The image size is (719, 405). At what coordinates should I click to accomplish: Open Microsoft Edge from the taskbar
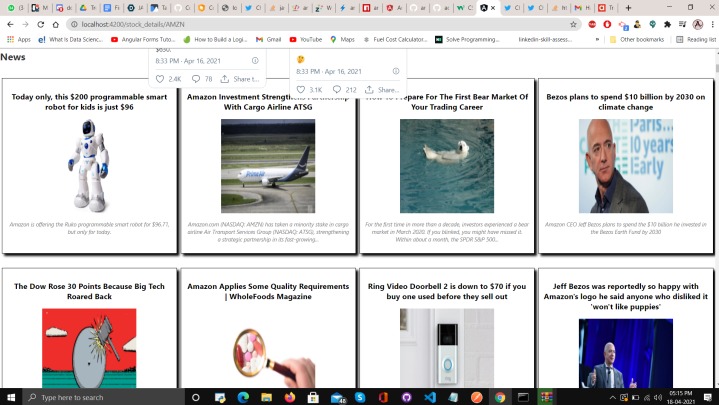(243, 397)
